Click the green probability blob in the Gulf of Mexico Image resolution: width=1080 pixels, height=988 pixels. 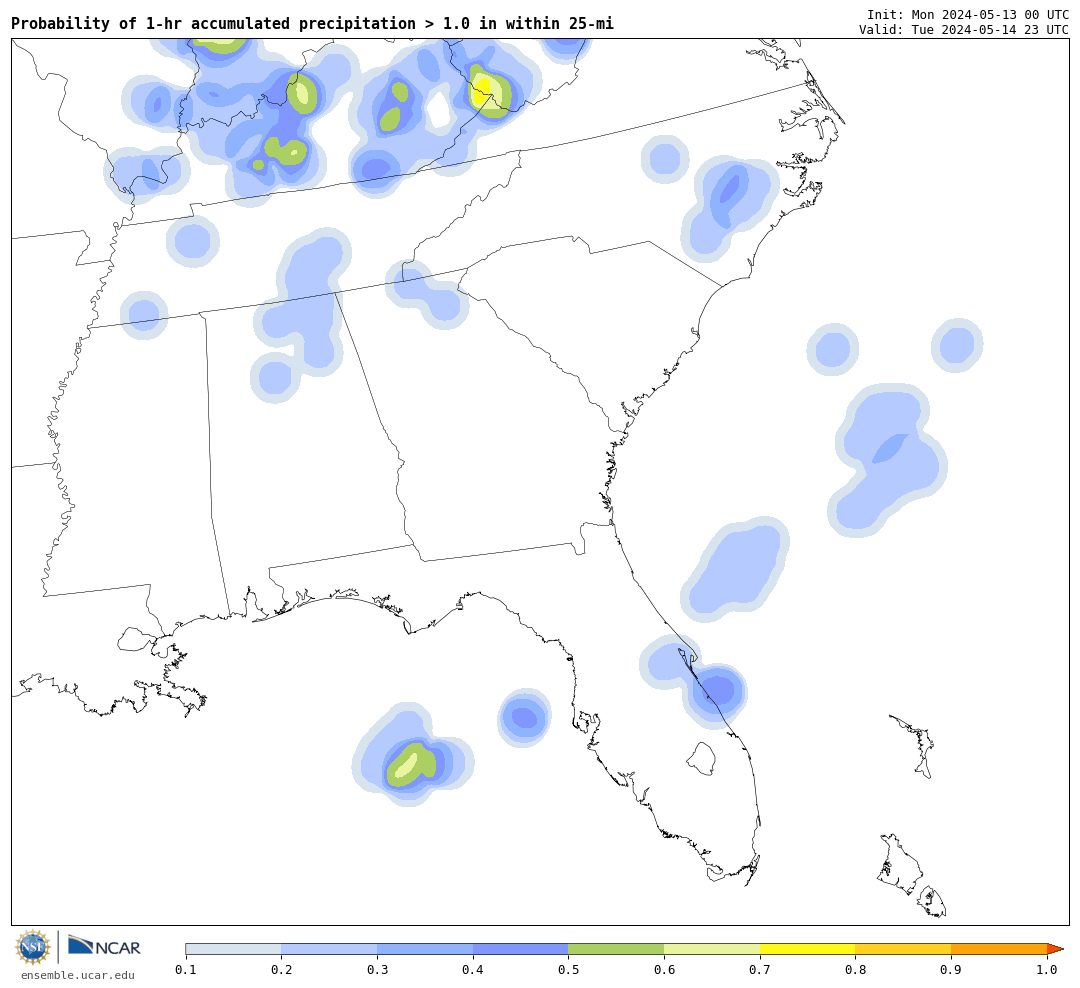point(411,765)
